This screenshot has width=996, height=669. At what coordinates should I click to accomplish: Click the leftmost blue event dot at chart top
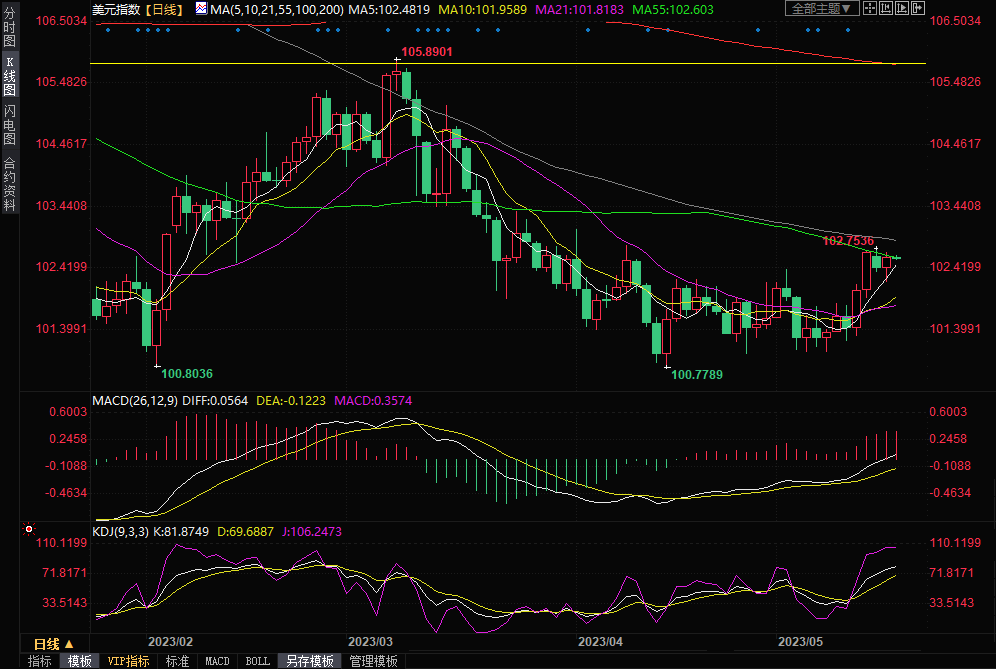(x=107, y=29)
